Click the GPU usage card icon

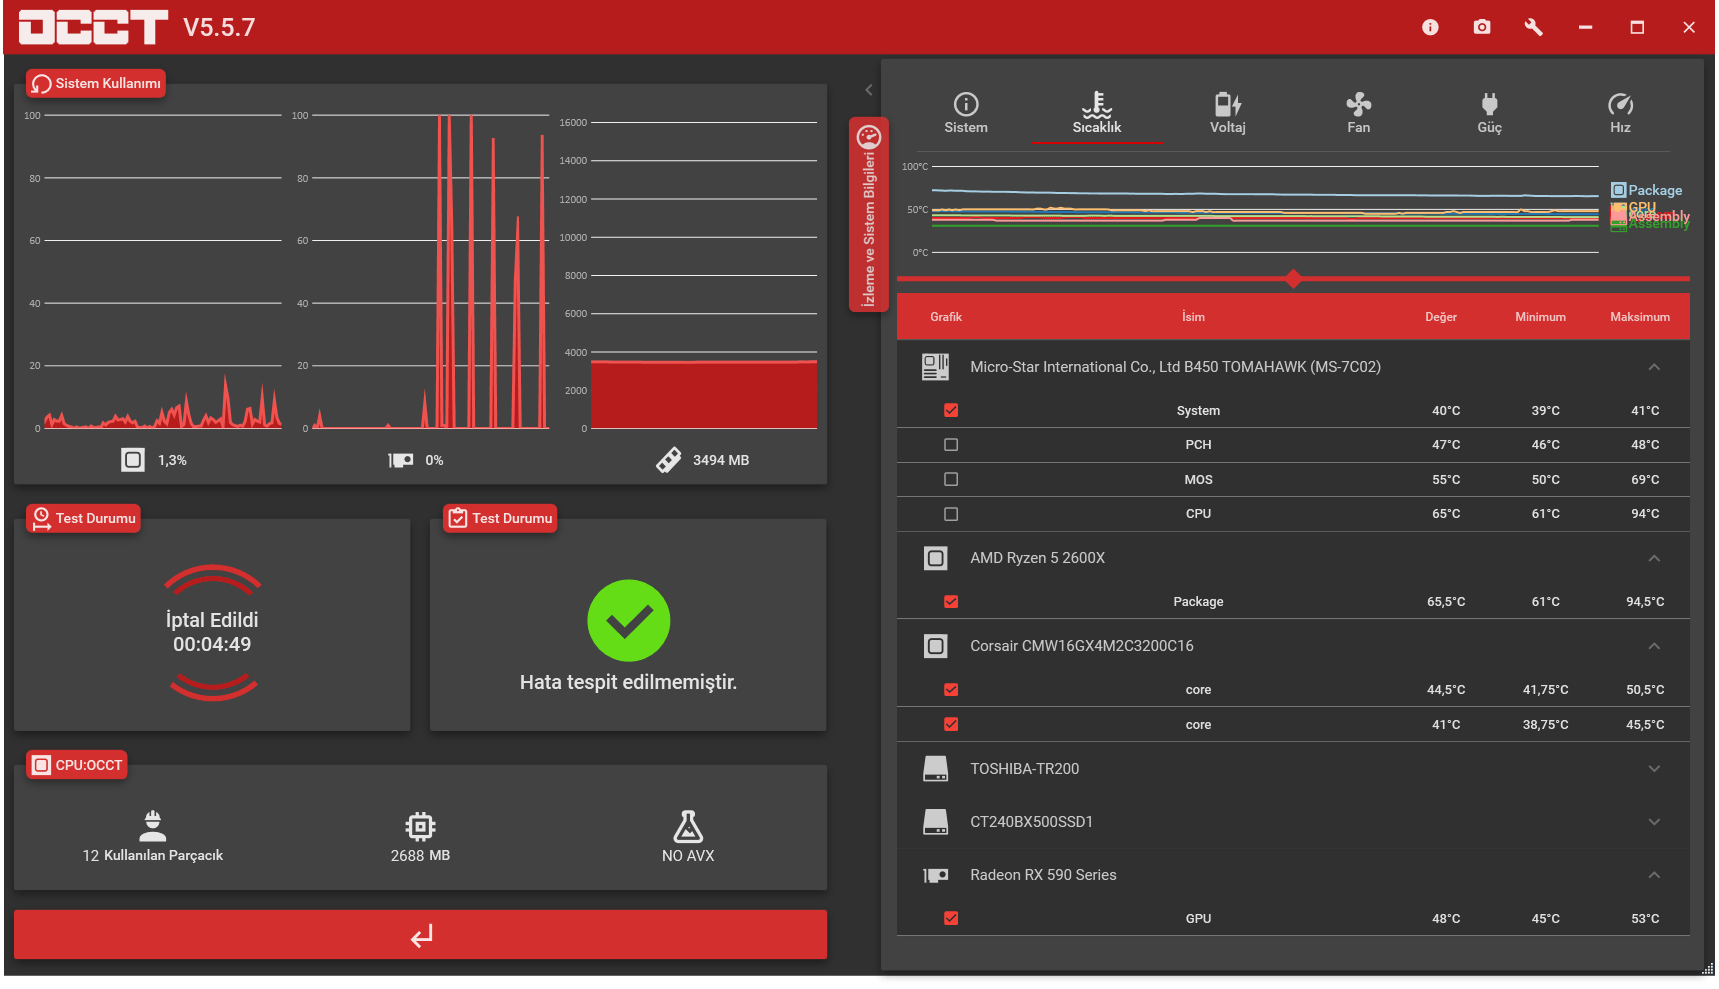tap(401, 460)
